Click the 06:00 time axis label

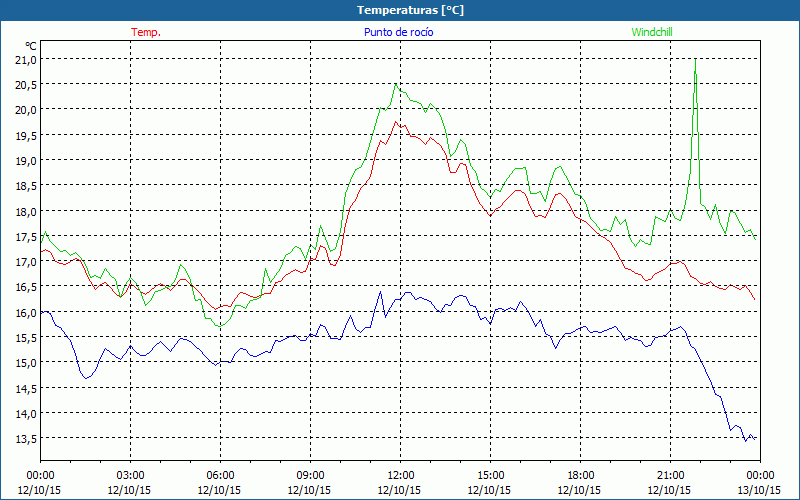(220, 476)
